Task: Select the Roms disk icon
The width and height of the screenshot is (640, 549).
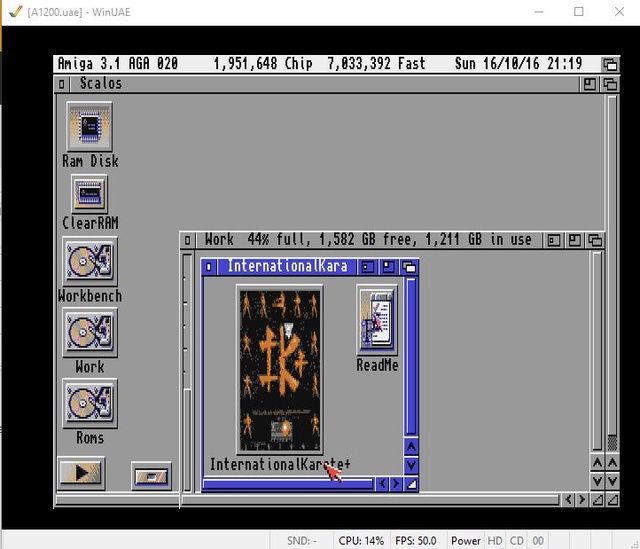Action: click(x=90, y=403)
